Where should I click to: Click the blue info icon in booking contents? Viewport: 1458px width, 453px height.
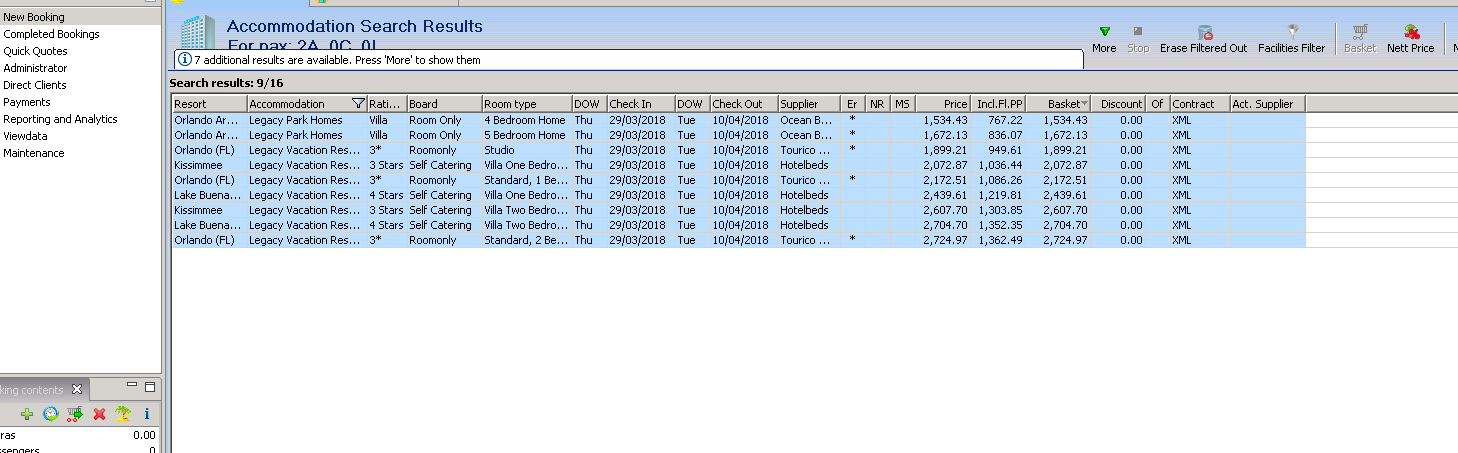tap(147, 413)
